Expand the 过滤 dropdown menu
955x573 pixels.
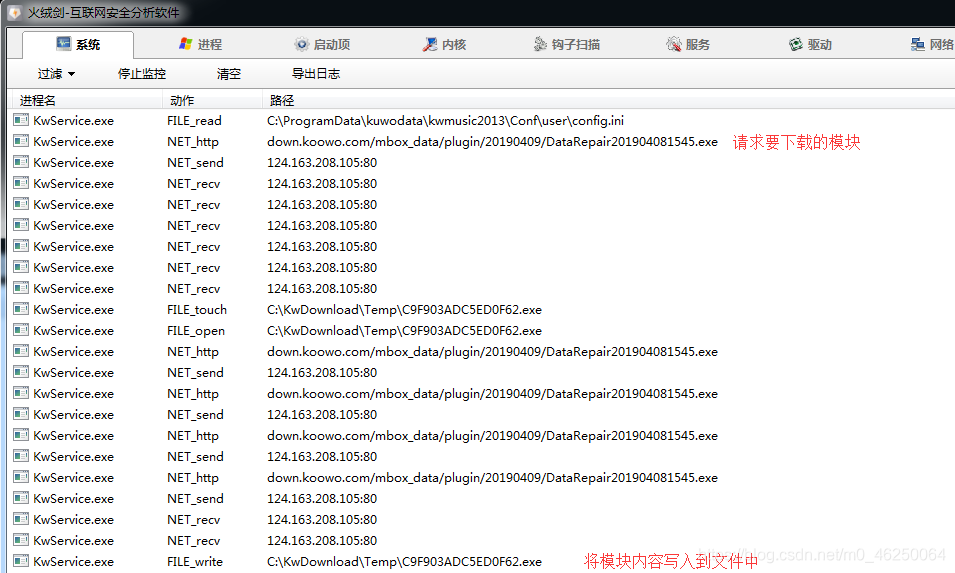(x=56, y=74)
